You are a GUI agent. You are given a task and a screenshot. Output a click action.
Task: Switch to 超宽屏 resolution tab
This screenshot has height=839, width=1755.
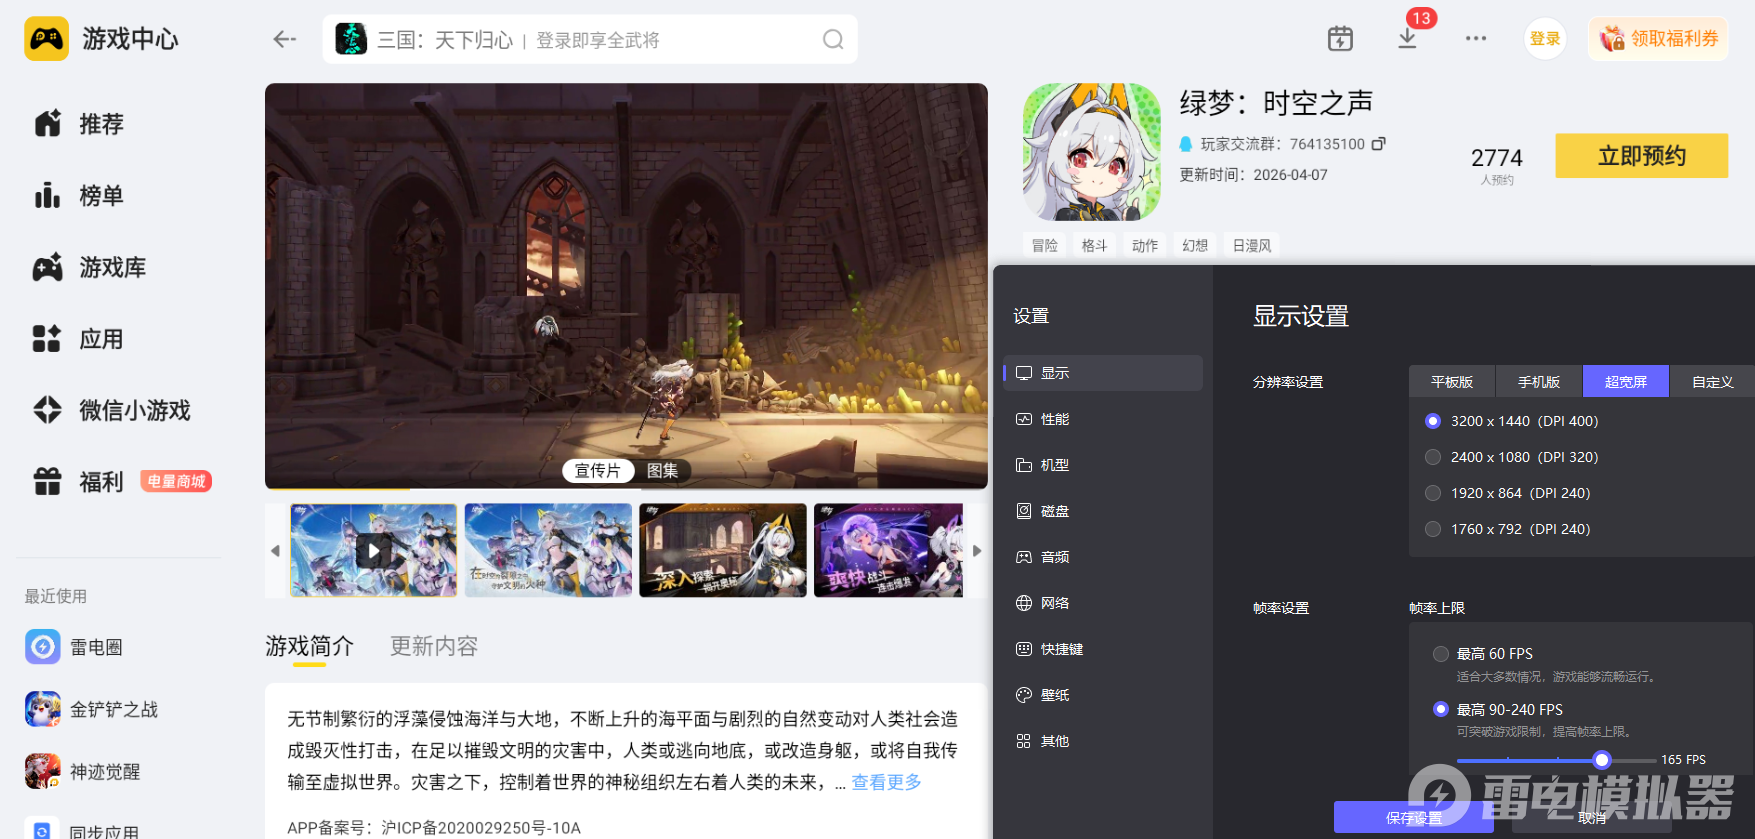coord(1626,382)
